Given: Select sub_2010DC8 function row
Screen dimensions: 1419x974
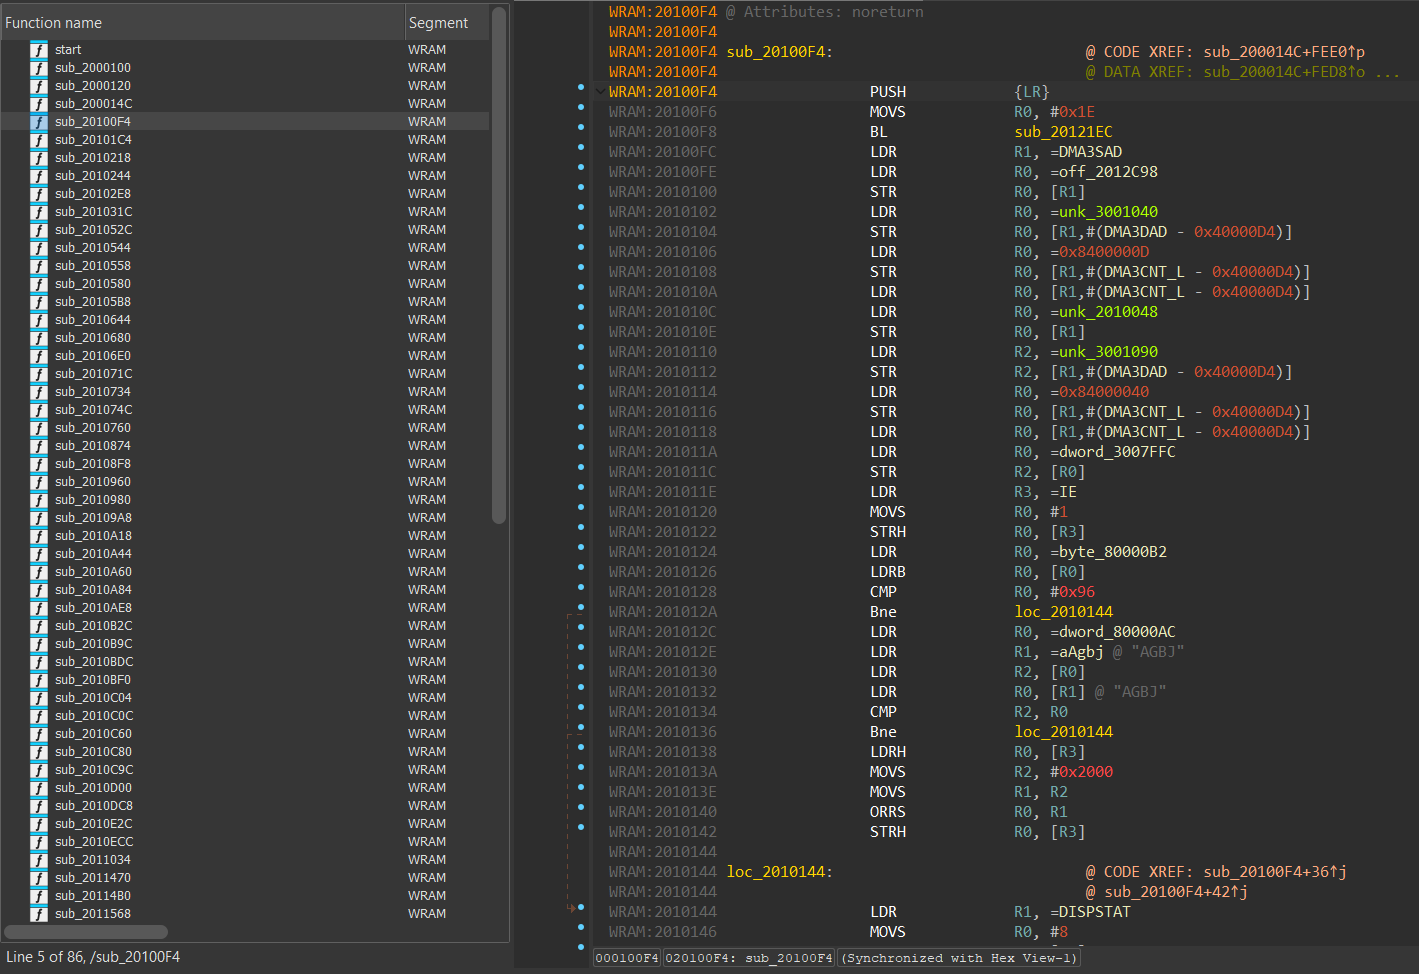Looking at the screenshot, I should (x=245, y=806).
